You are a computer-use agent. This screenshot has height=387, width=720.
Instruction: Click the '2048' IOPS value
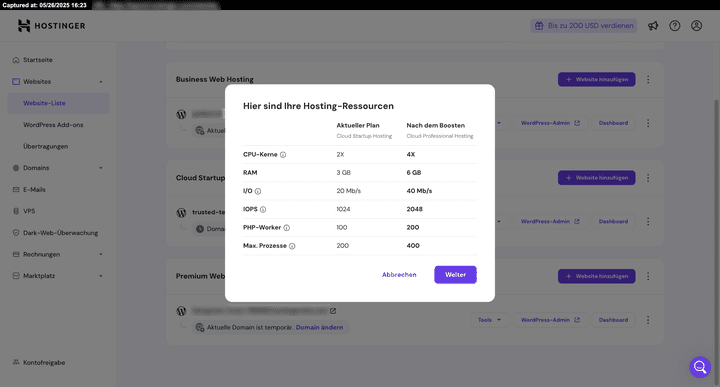click(414, 209)
